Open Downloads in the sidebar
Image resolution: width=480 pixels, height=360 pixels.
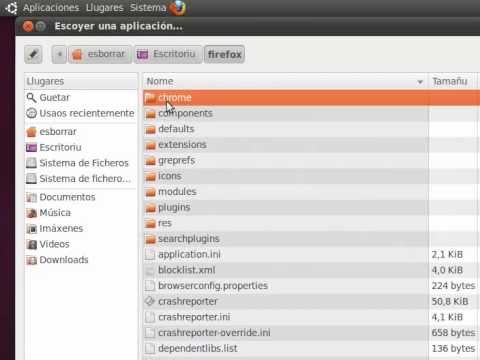pos(81,260)
